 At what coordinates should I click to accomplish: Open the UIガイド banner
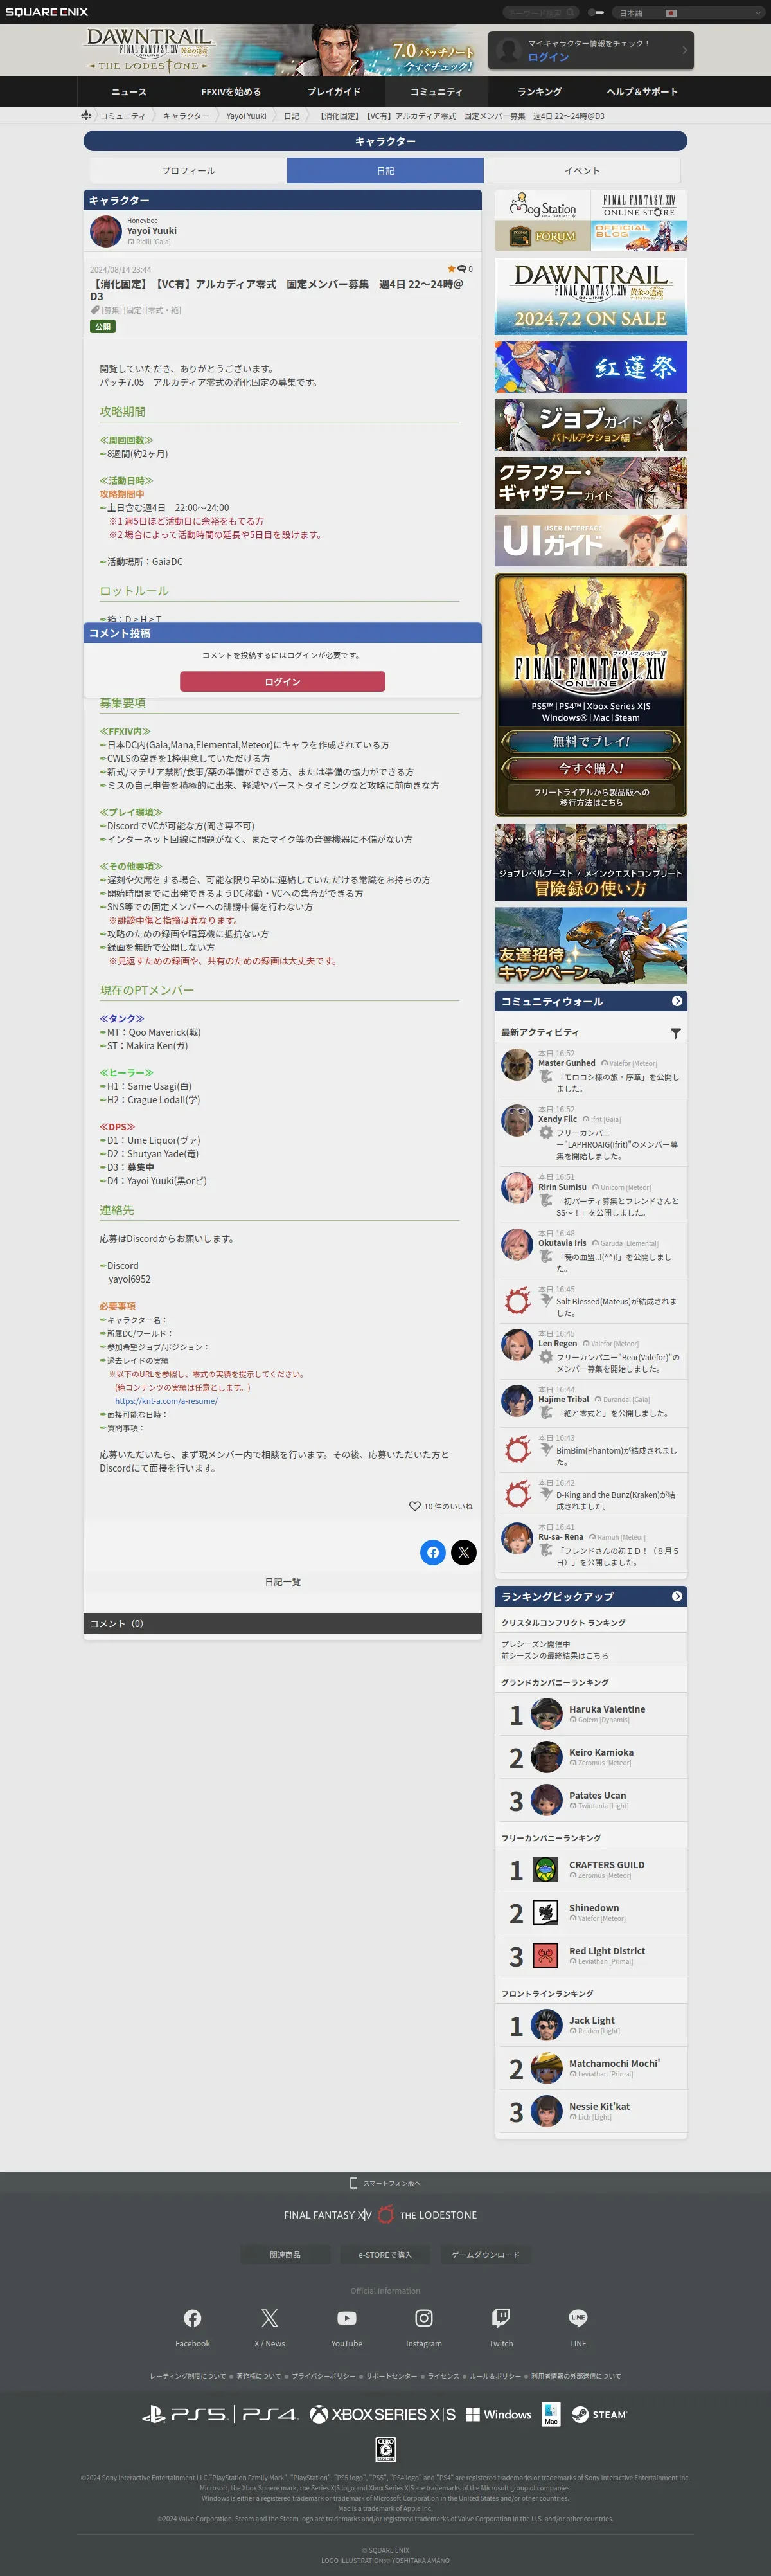pyautogui.click(x=591, y=540)
